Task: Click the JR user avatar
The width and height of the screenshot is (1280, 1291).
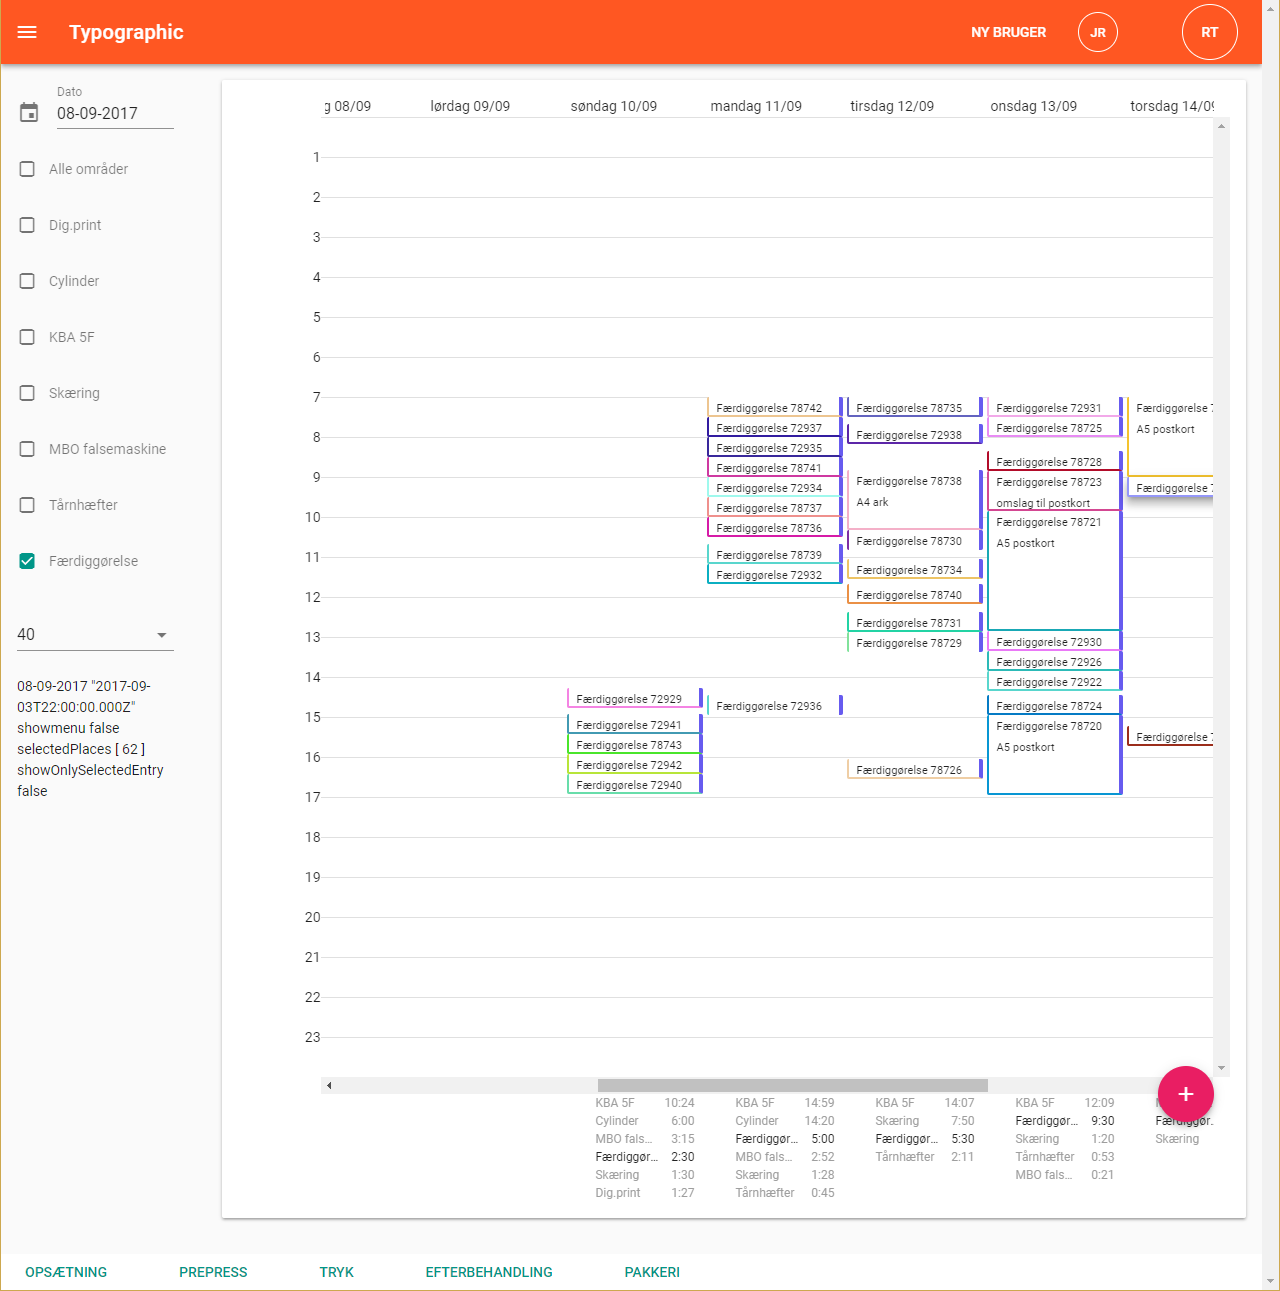Action: click(x=1097, y=32)
